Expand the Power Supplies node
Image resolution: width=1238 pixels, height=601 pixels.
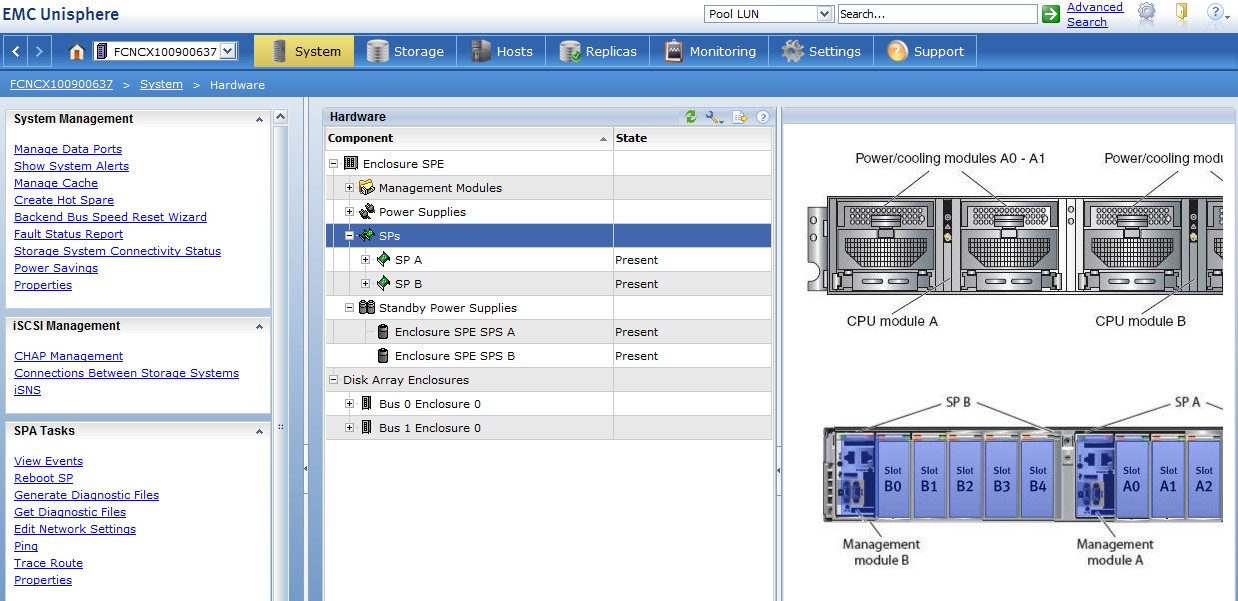(x=350, y=211)
